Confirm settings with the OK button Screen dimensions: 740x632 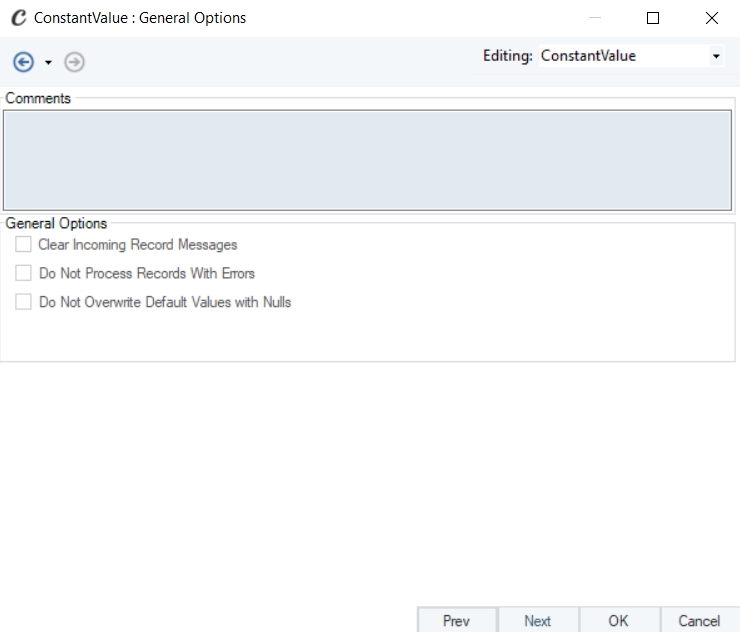[618, 621]
